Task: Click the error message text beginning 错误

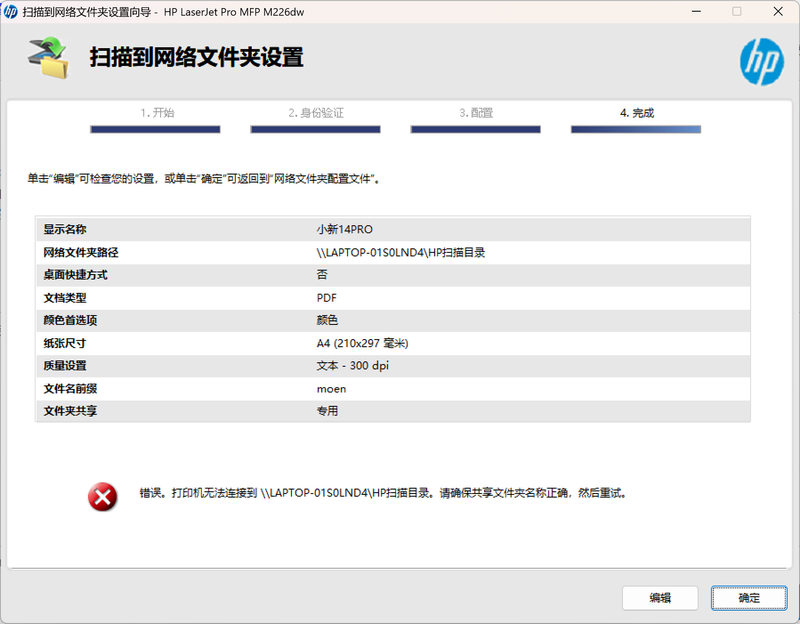Action: tap(383, 493)
